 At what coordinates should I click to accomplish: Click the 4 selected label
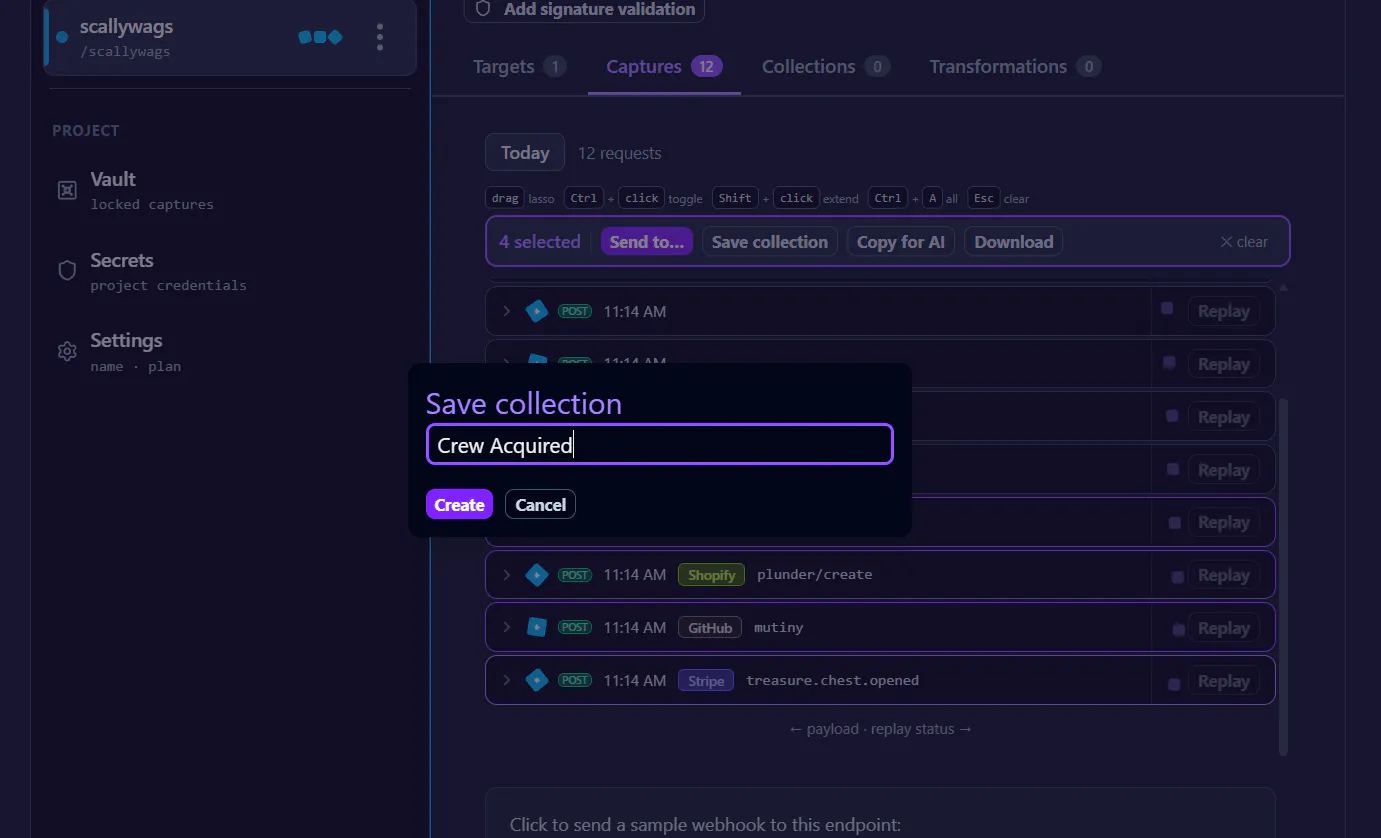click(540, 242)
